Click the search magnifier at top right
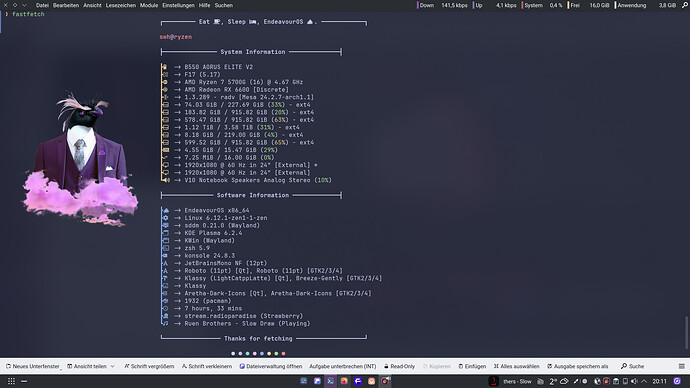Image resolution: width=690 pixels, height=388 pixels. (685, 5)
